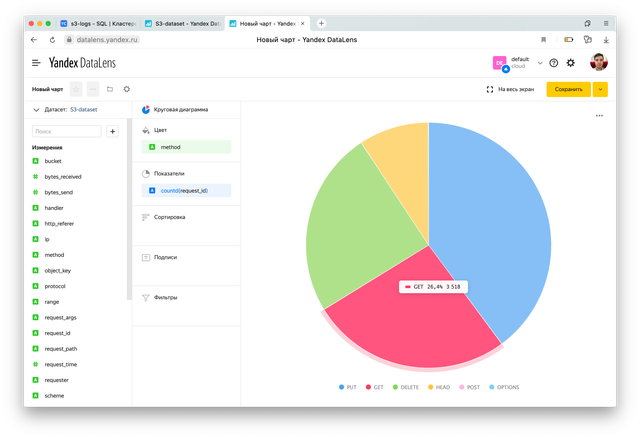Toggle PUT series in chart legend

(x=348, y=386)
